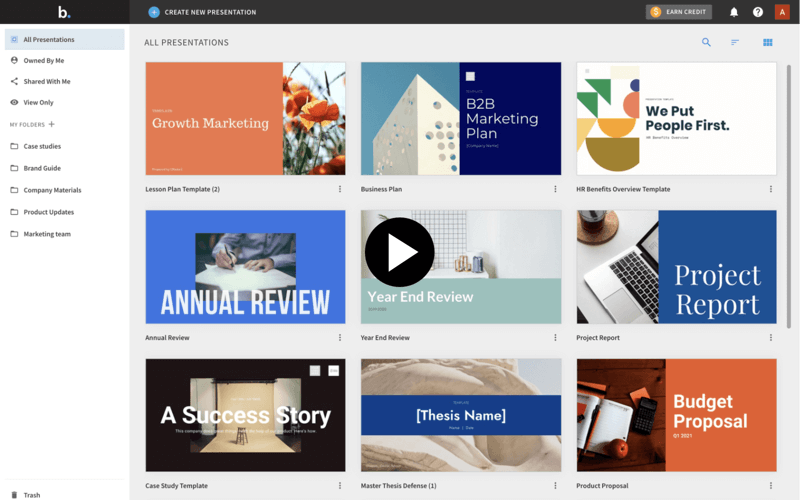This screenshot has height=500, width=800.
Task: Open the user avatar 'A' menu
Action: (x=782, y=12)
